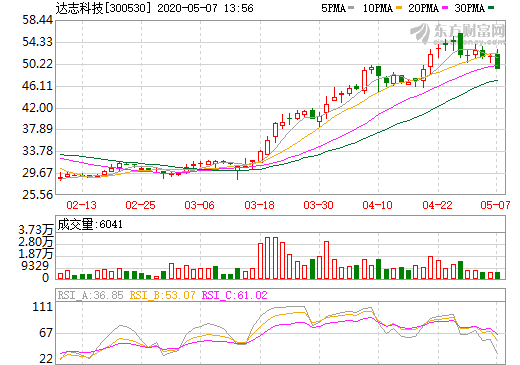This screenshot has height=365, width=520.
Task: Click the RSI_A:36.85 indicator label
Action: 90,295
